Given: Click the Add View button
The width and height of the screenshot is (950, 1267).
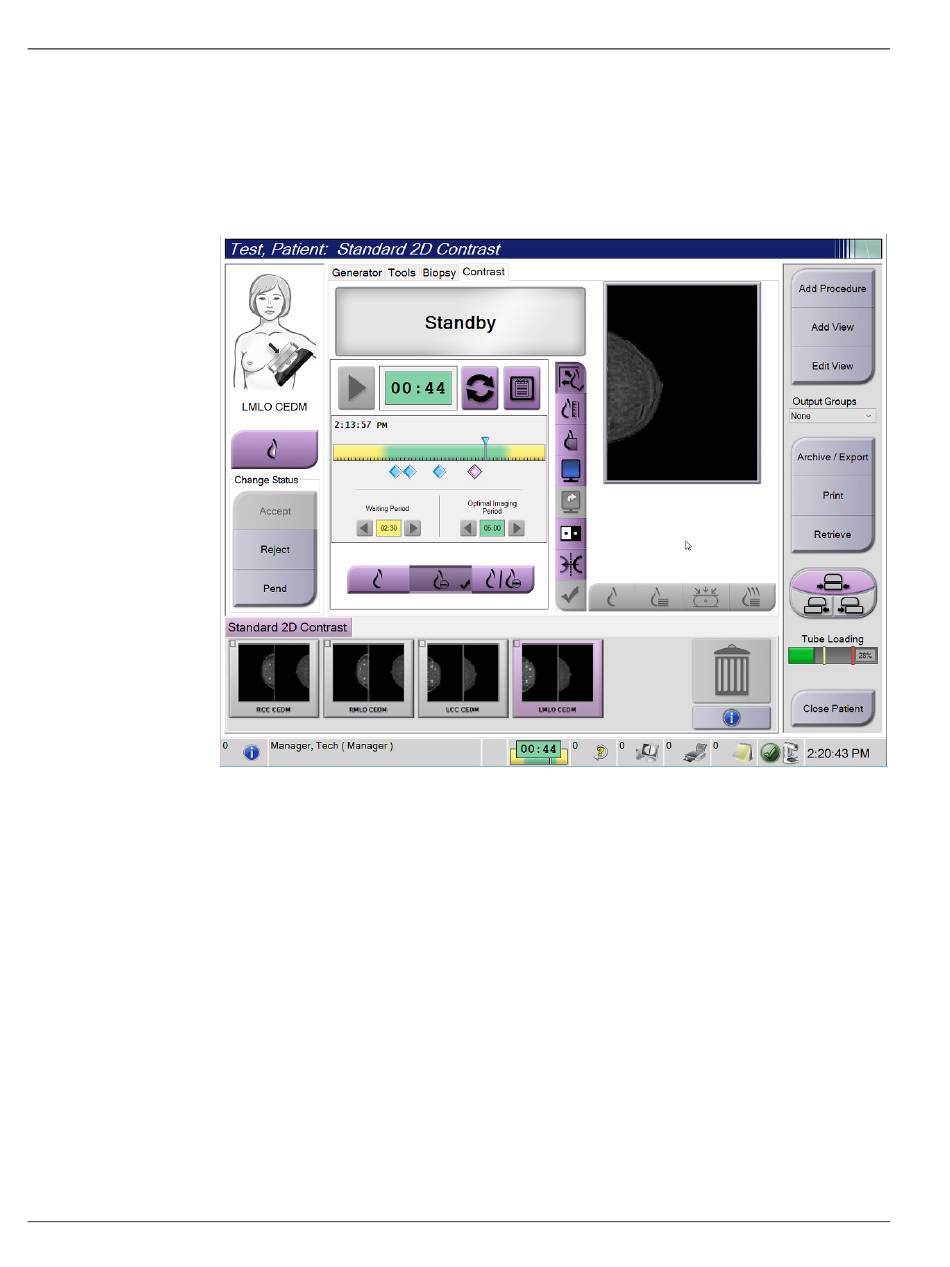Looking at the screenshot, I should click(833, 327).
